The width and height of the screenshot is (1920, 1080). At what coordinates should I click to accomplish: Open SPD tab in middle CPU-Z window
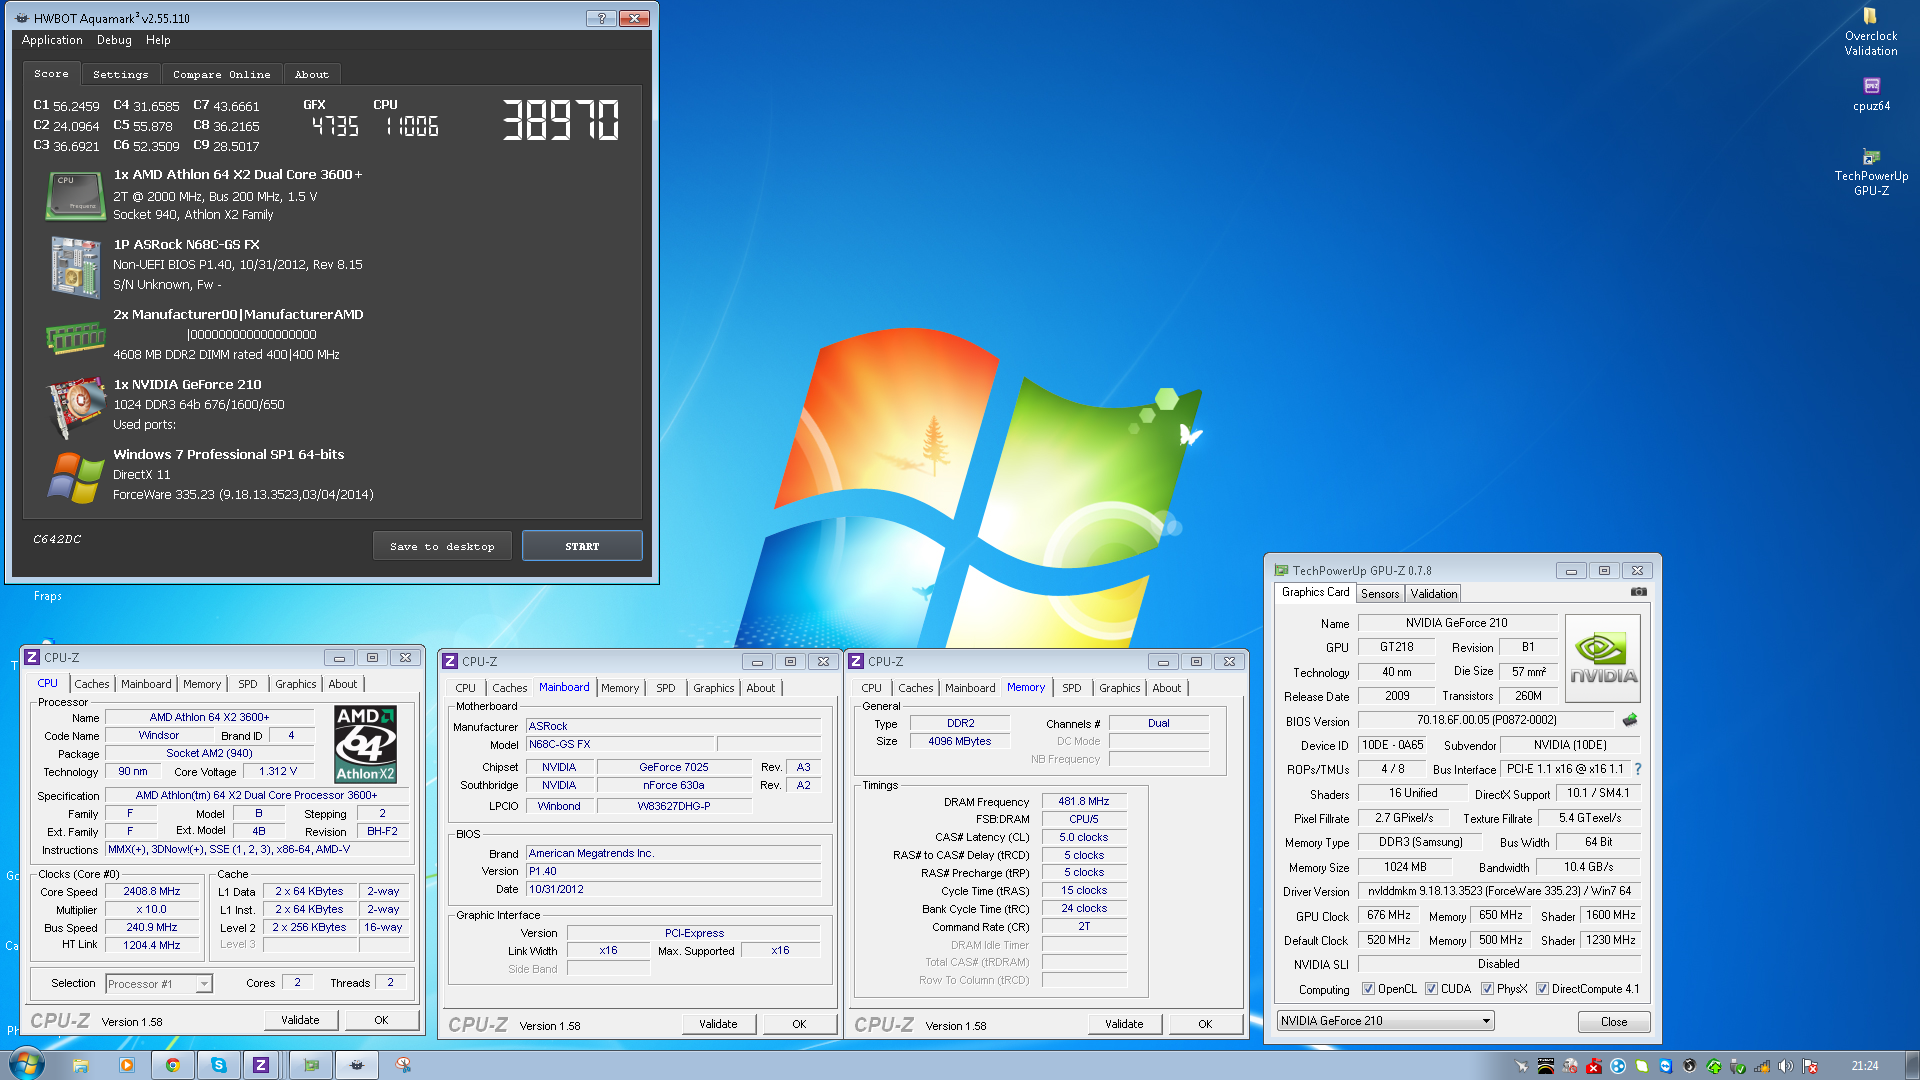(x=665, y=688)
